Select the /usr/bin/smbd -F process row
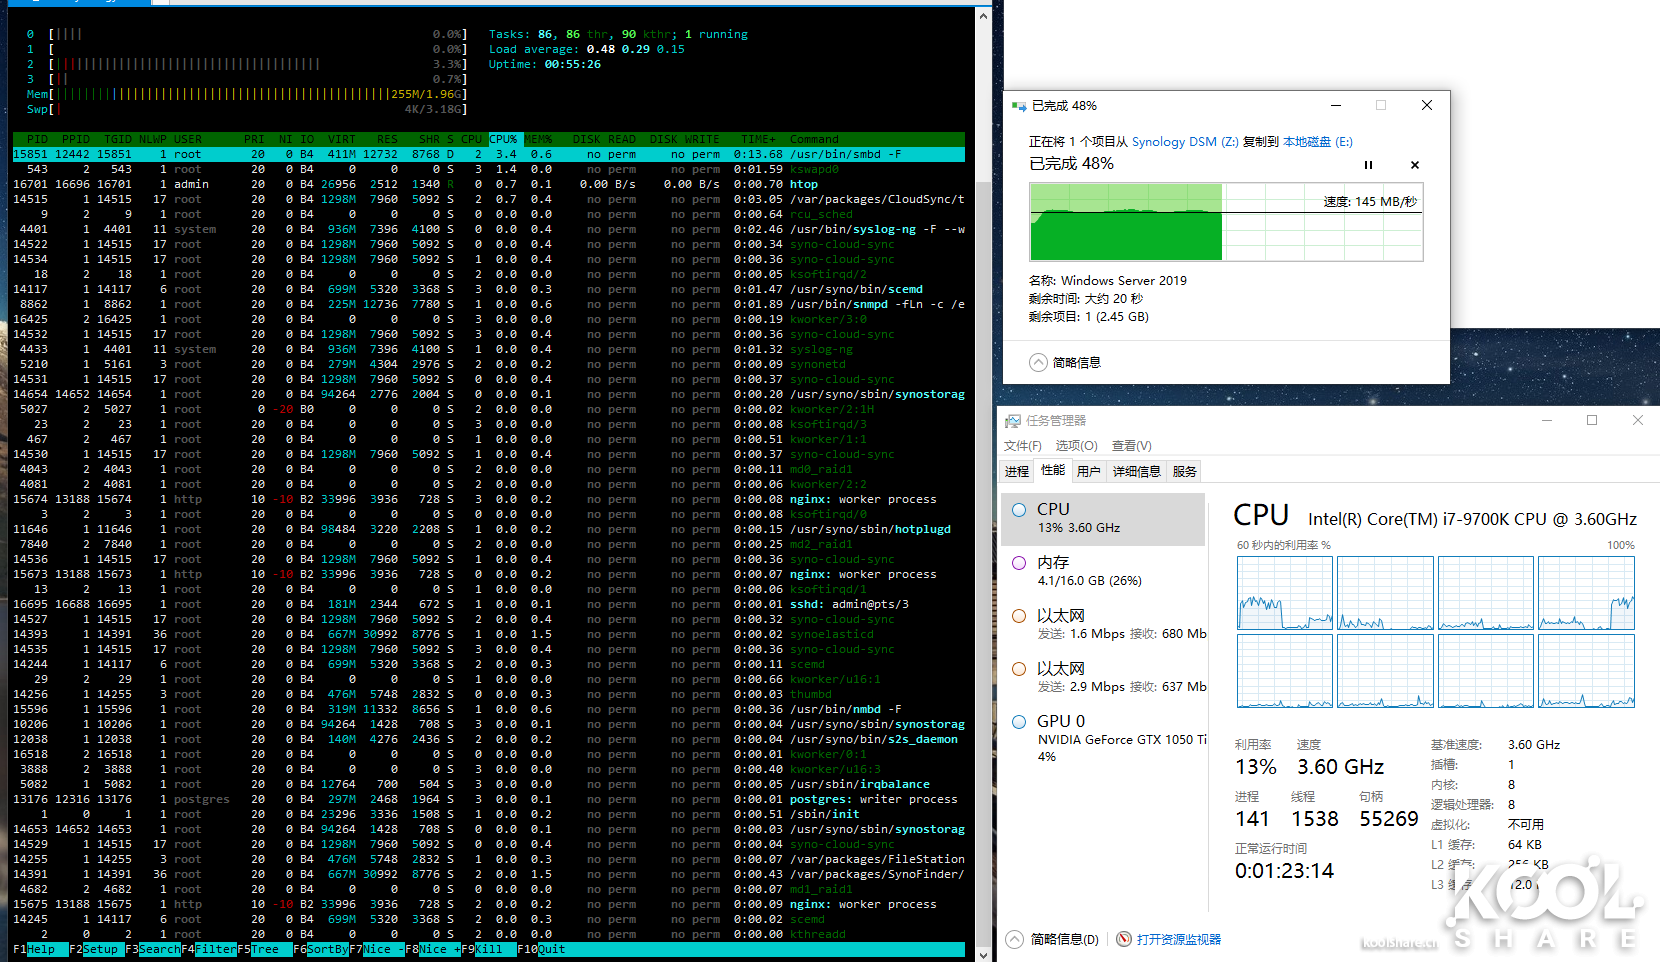The height and width of the screenshot is (962, 1660). [x=489, y=154]
